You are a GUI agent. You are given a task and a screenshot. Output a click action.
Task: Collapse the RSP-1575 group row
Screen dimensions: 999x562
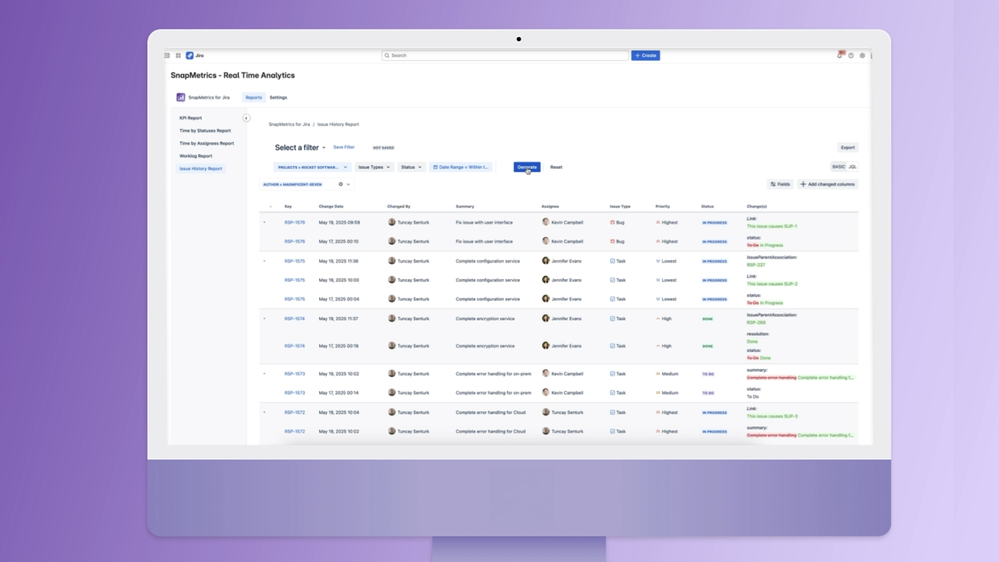265,261
